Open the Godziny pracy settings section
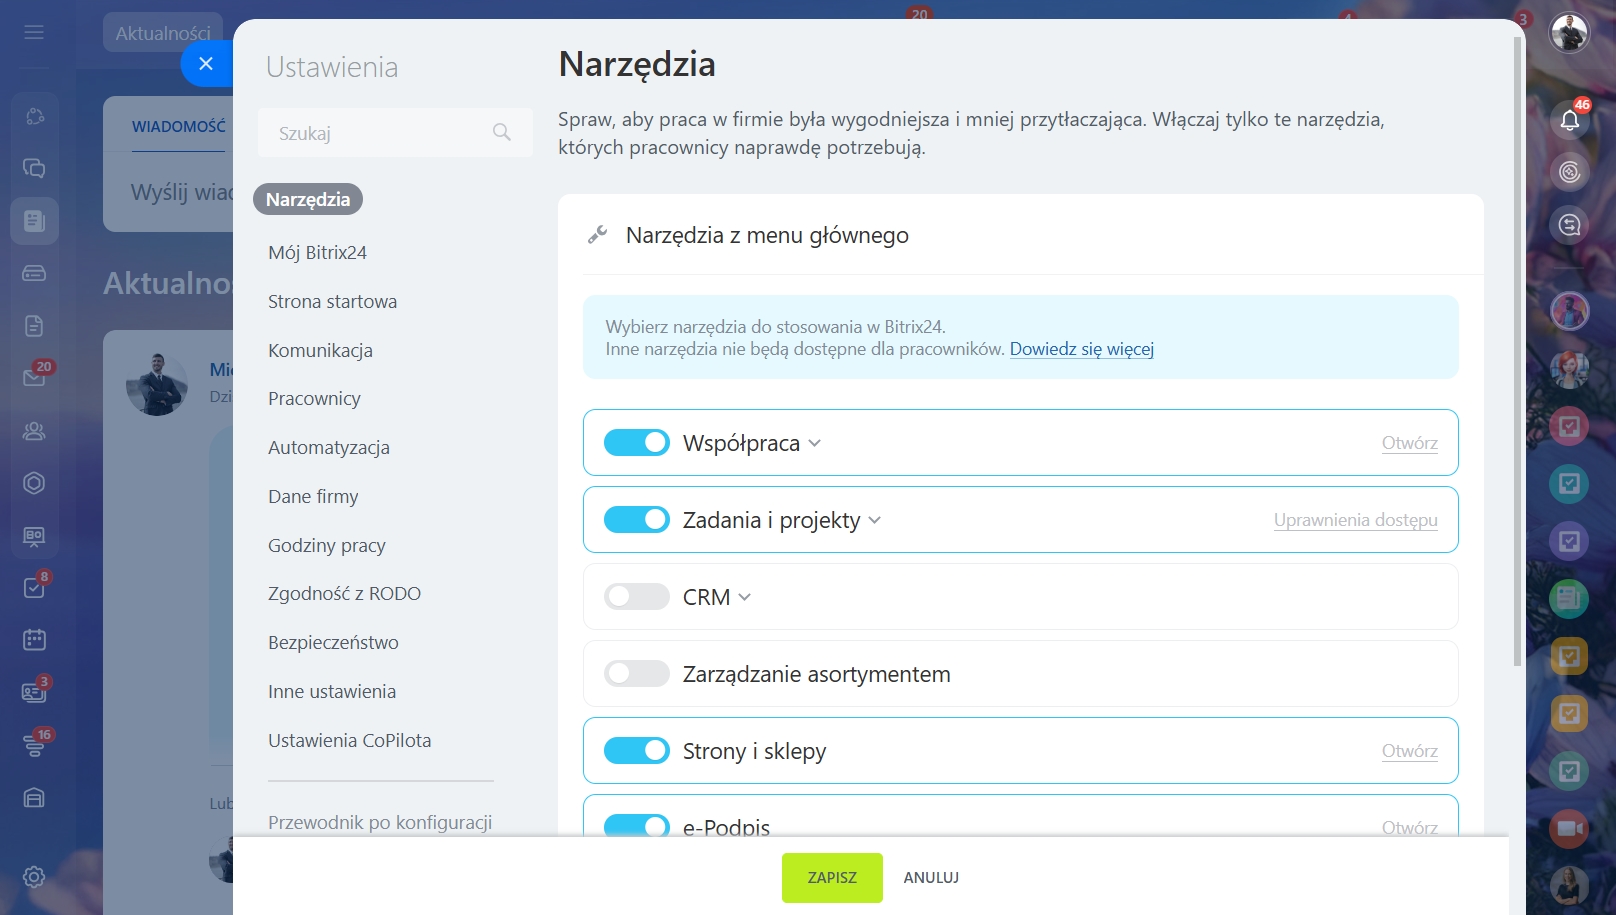1616x915 pixels. click(327, 545)
